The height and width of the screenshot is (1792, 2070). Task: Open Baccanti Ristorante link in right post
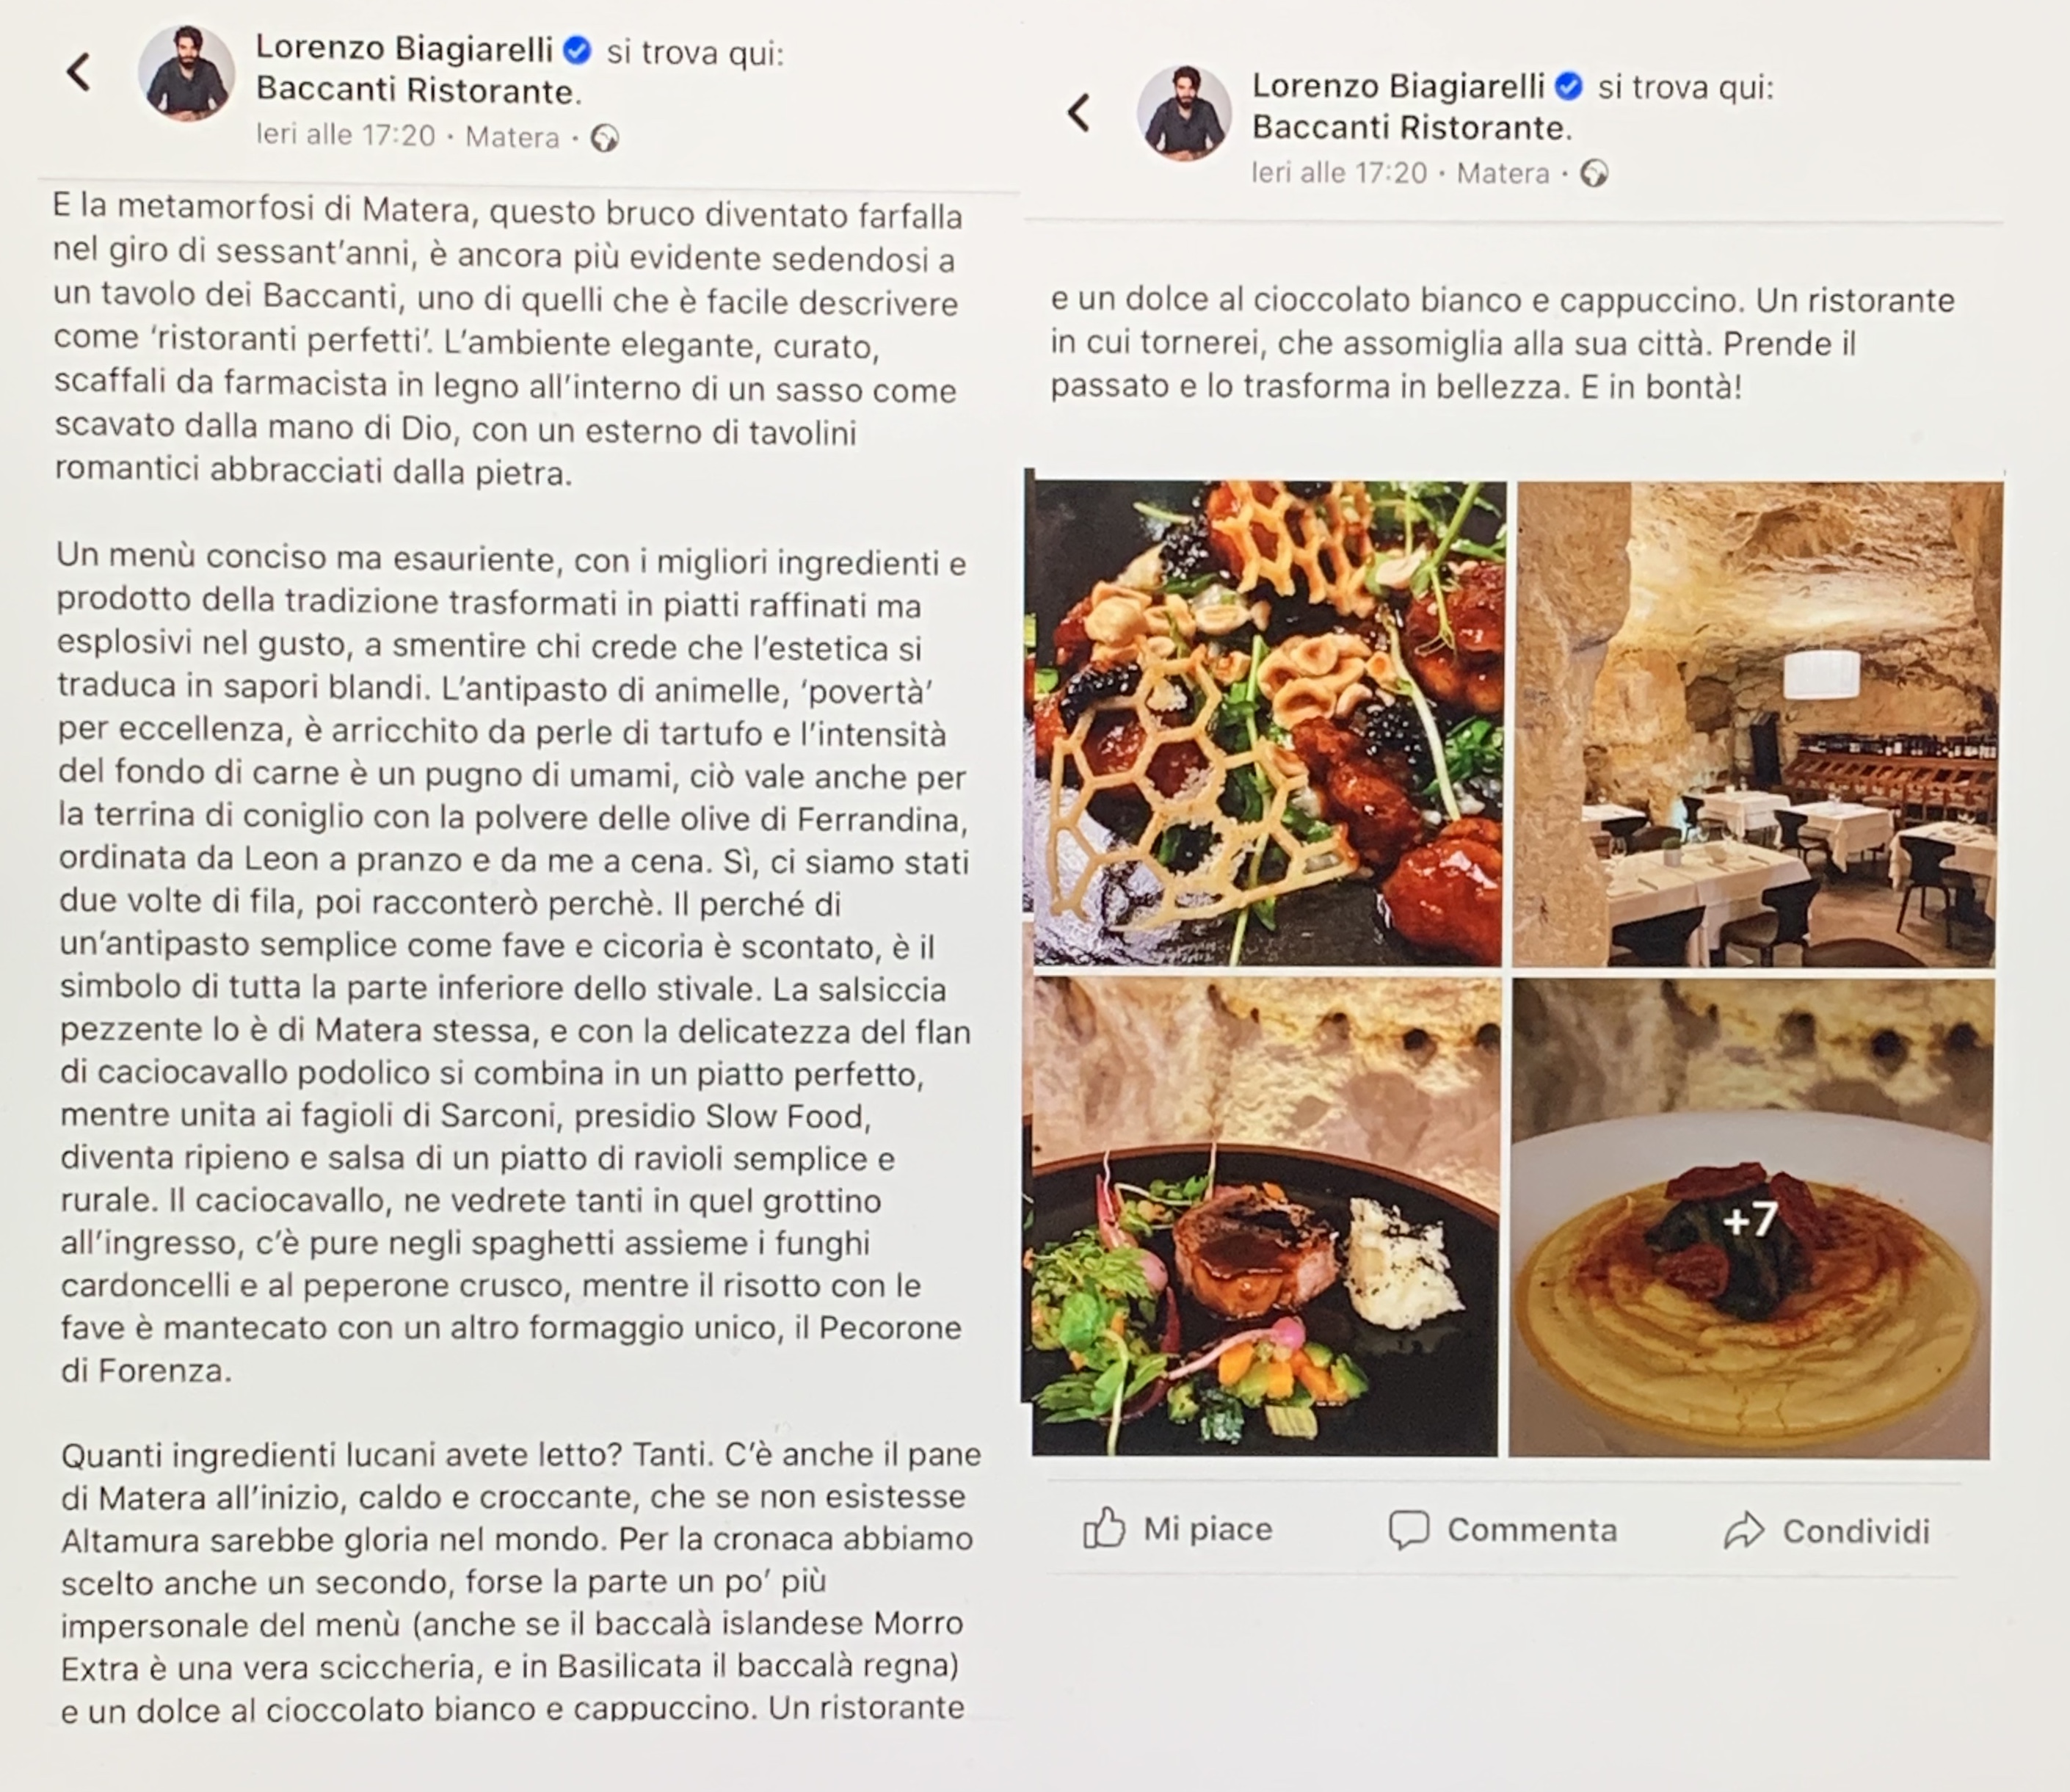click(1411, 128)
